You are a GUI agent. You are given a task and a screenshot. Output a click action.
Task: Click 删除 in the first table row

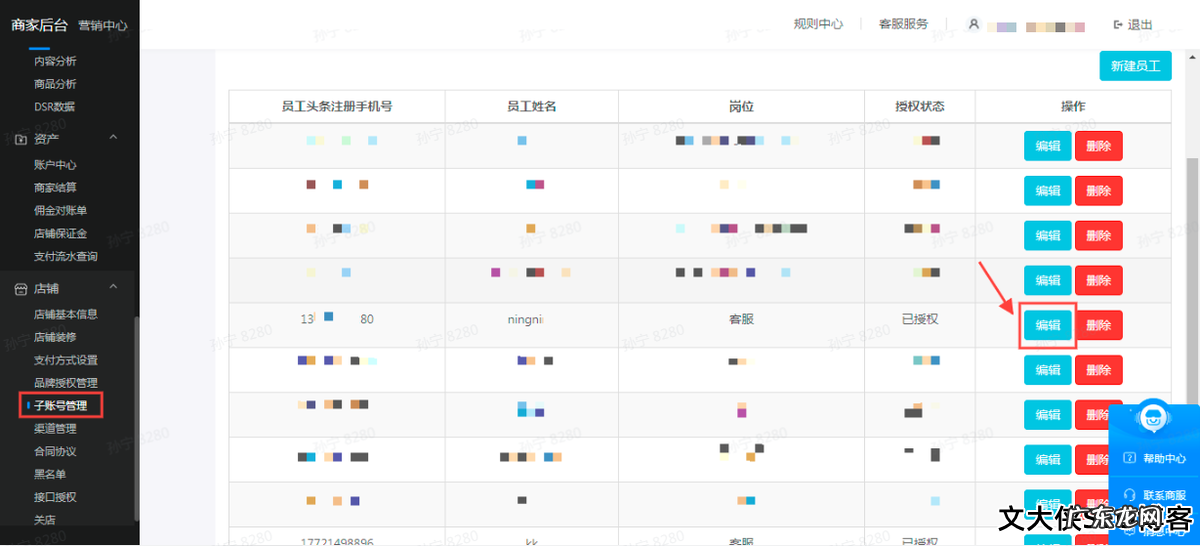[x=1099, y=146]
